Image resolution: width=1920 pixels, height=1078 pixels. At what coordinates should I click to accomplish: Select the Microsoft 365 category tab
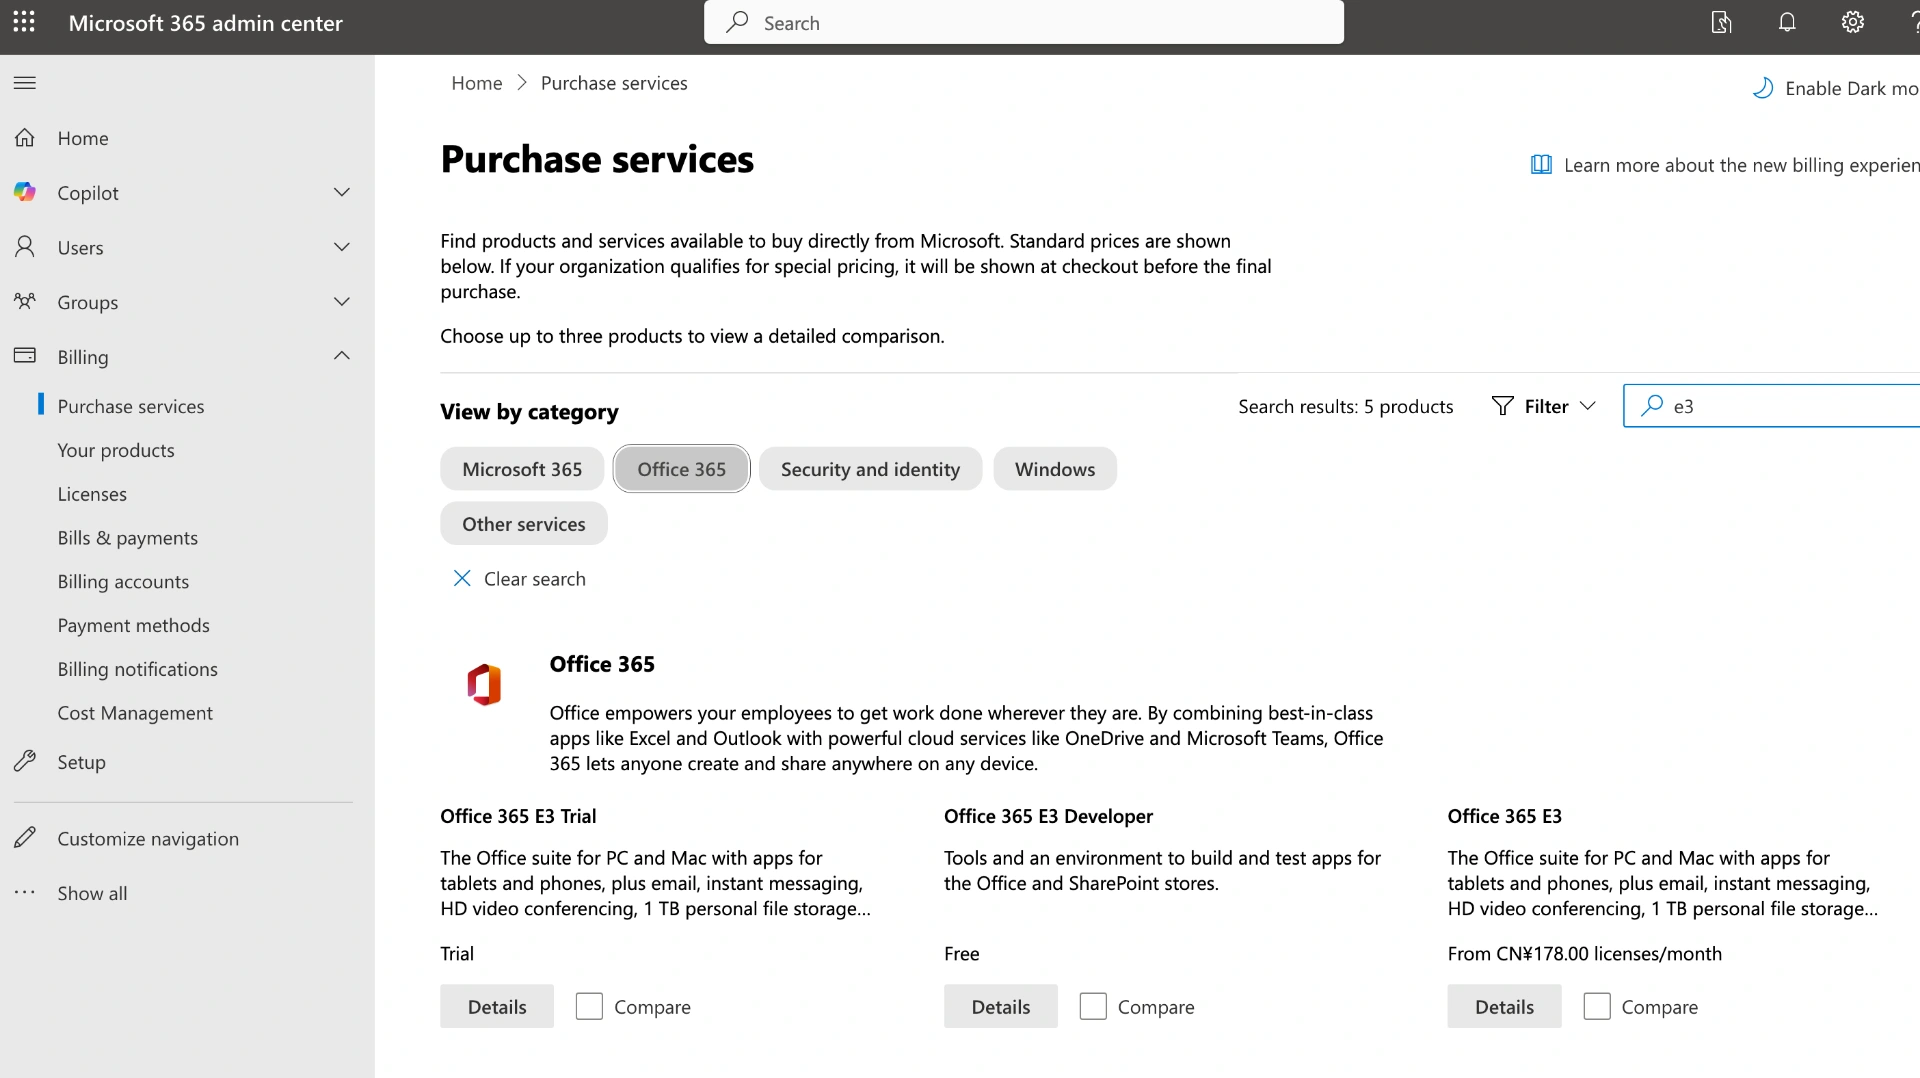[x=521, y=469]
